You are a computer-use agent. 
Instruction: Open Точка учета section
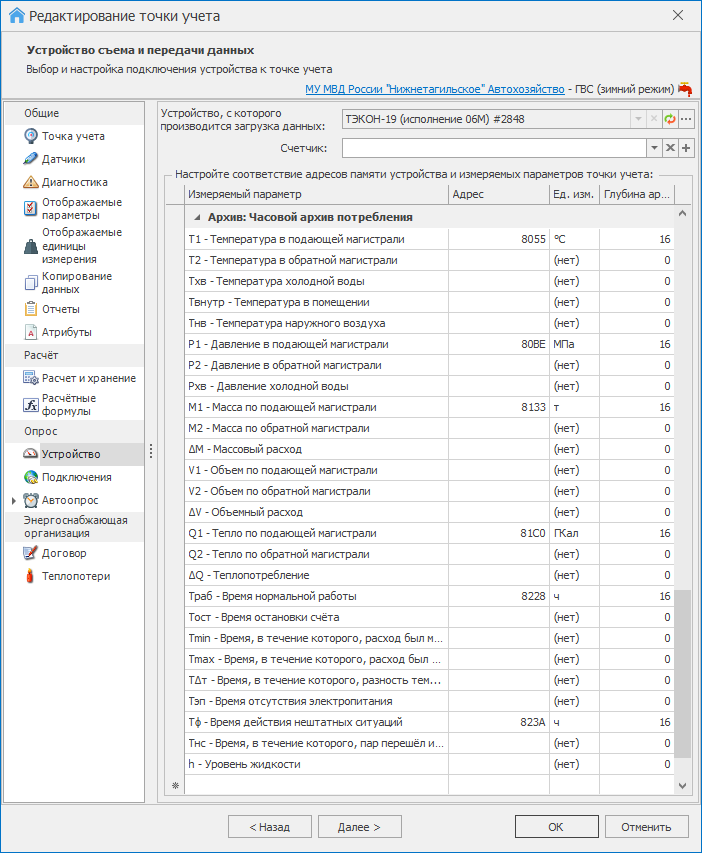click(x=73, y=136)
